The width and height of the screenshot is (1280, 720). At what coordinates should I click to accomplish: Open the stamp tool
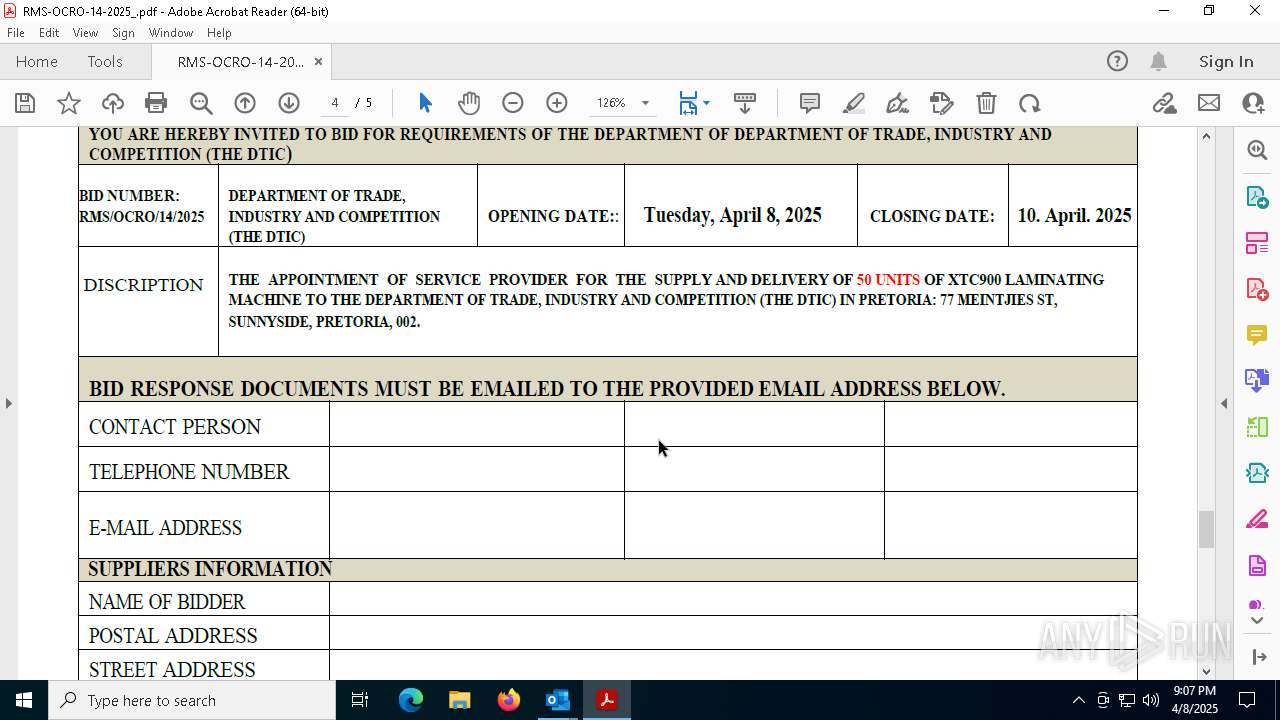coord(942,103)
